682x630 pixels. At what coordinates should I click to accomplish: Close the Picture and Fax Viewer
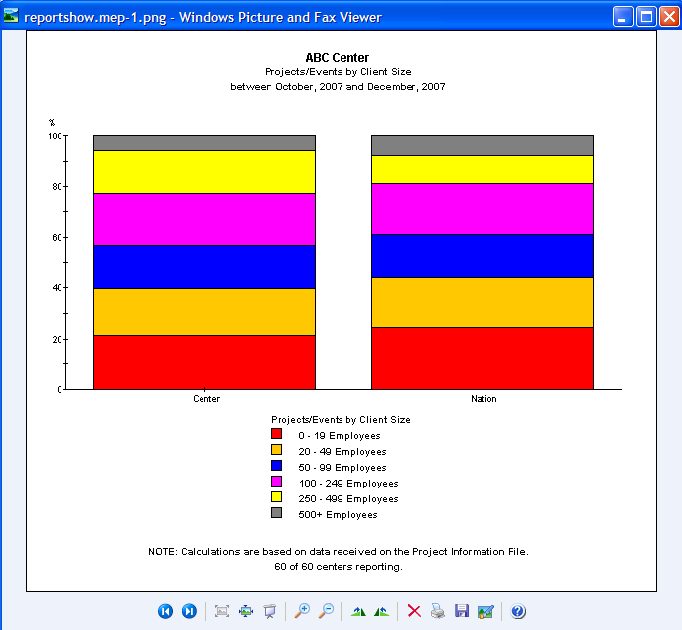click(669, 17)
